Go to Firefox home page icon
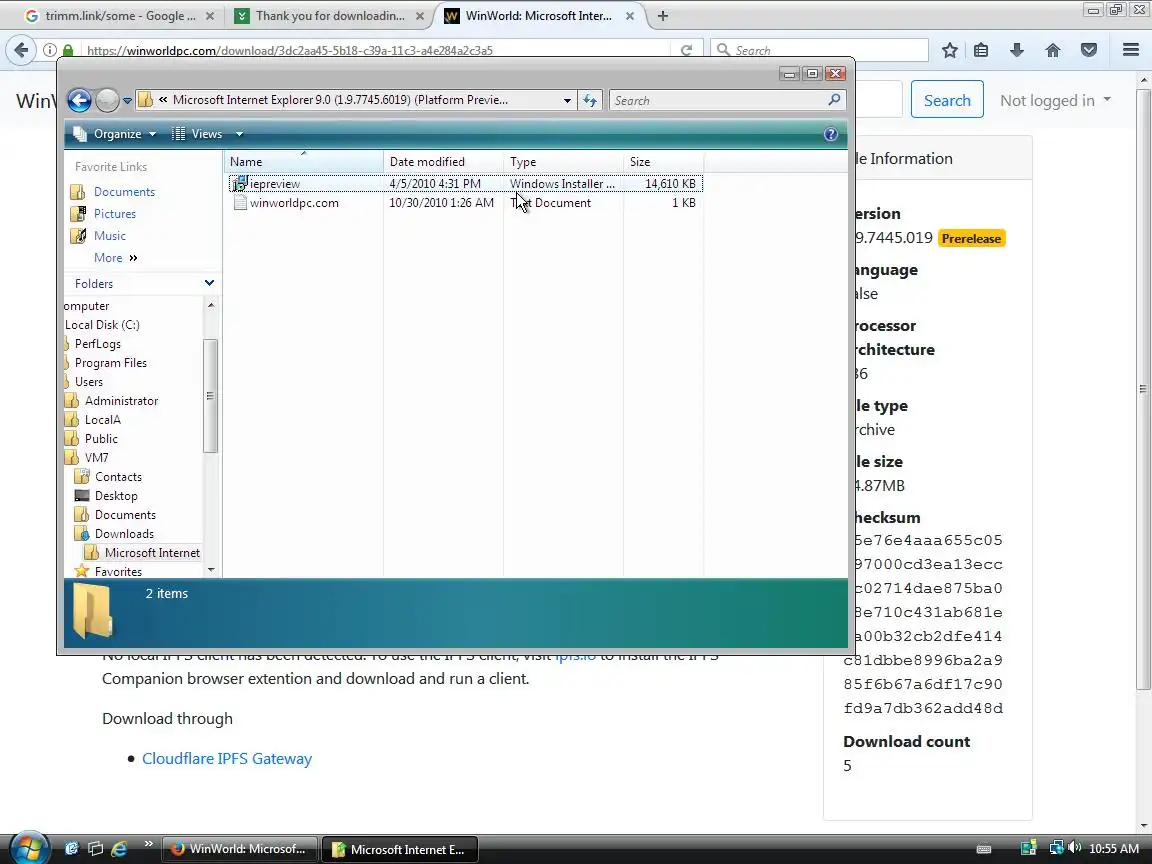Viewport: 1152px width, 864px height. 1053,50
